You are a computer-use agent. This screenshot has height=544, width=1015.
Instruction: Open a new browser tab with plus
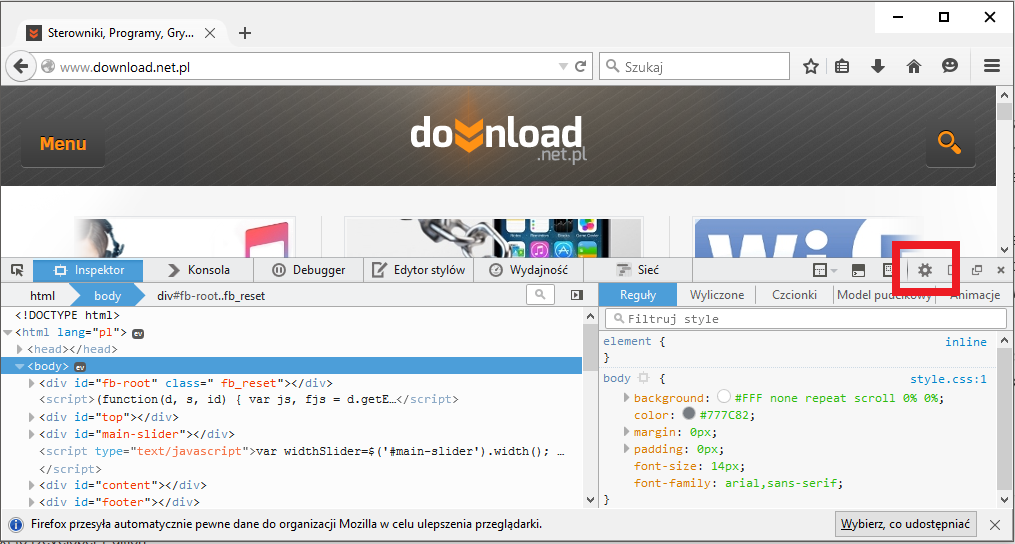(245, 33)
